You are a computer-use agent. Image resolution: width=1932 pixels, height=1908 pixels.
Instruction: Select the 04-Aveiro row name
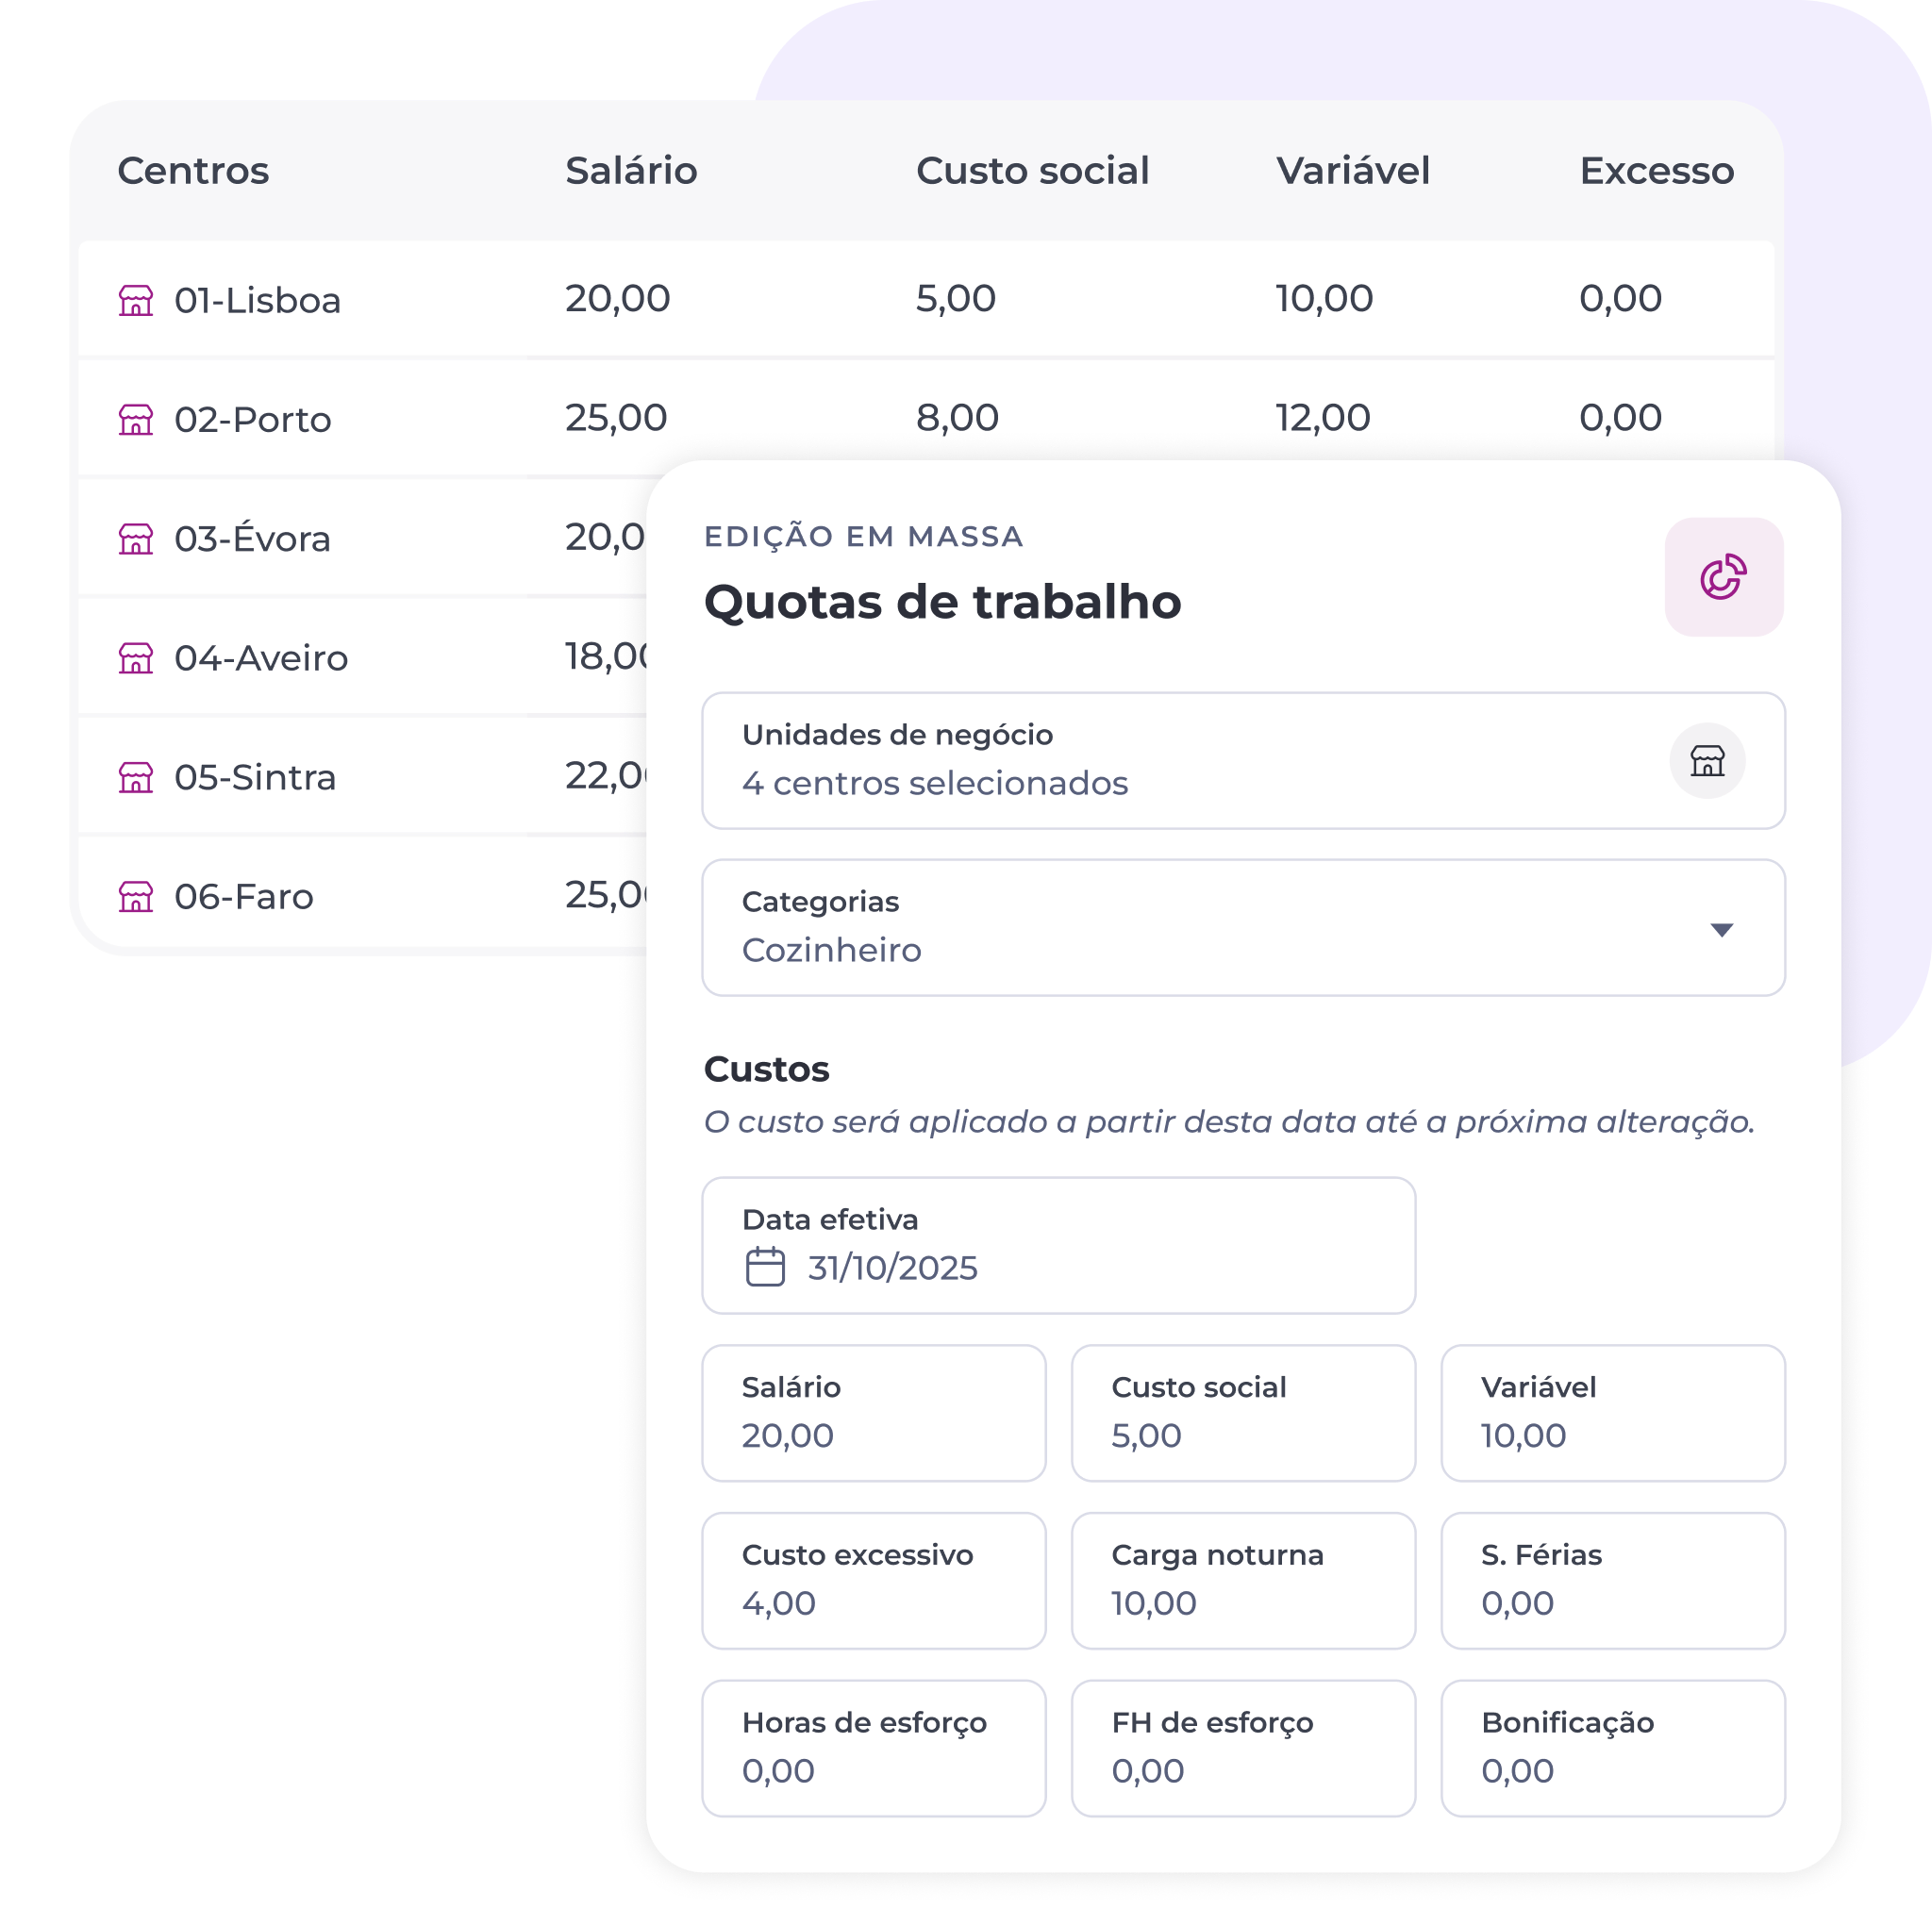(x=261, y=658)
